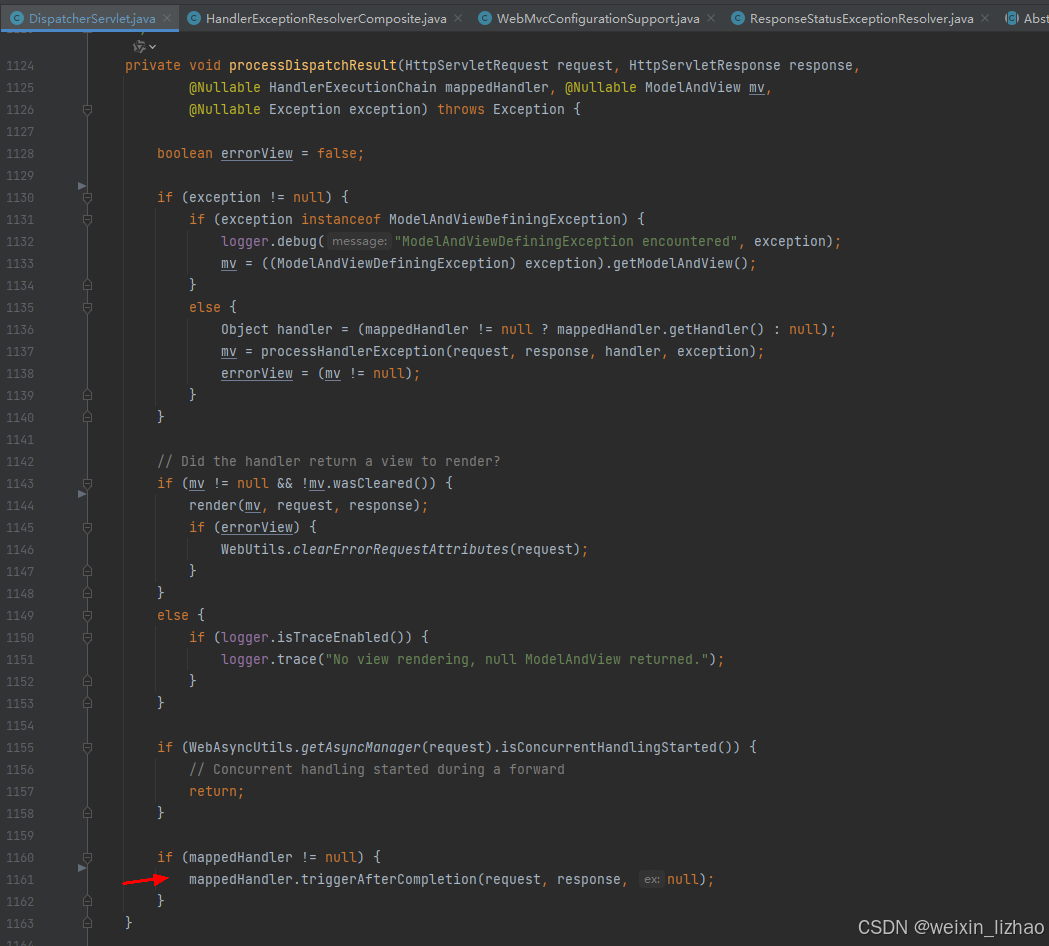1049x946 pixels.
Task: Click the class icon on DispatcherServlet.java tab
Action: tap(17, 18)
